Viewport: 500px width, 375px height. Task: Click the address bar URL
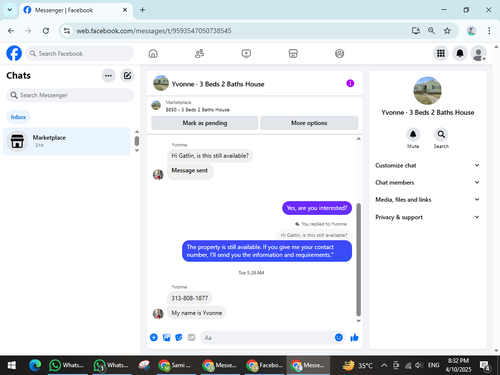point(154,31)
